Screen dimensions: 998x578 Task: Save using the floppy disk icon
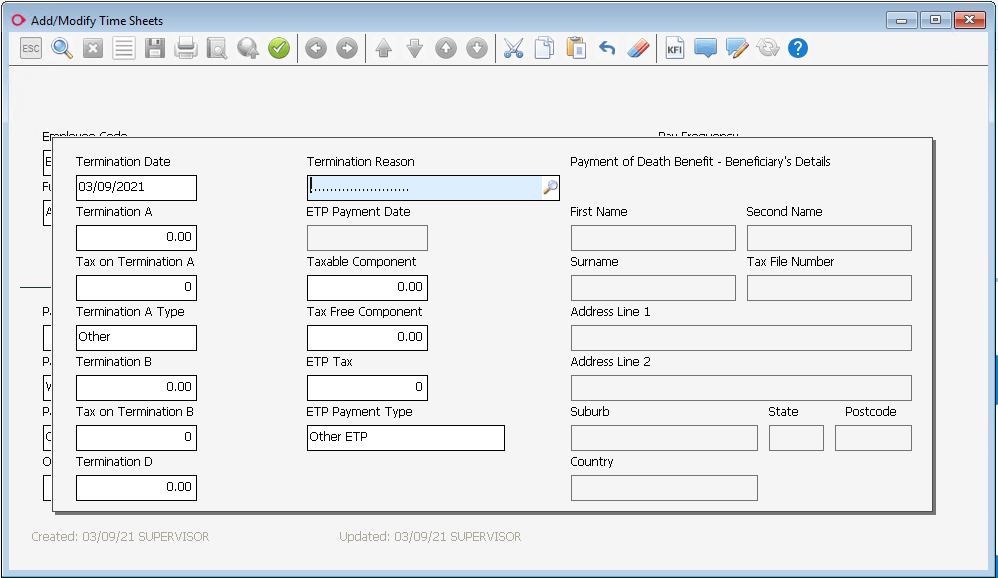(155, 48)
